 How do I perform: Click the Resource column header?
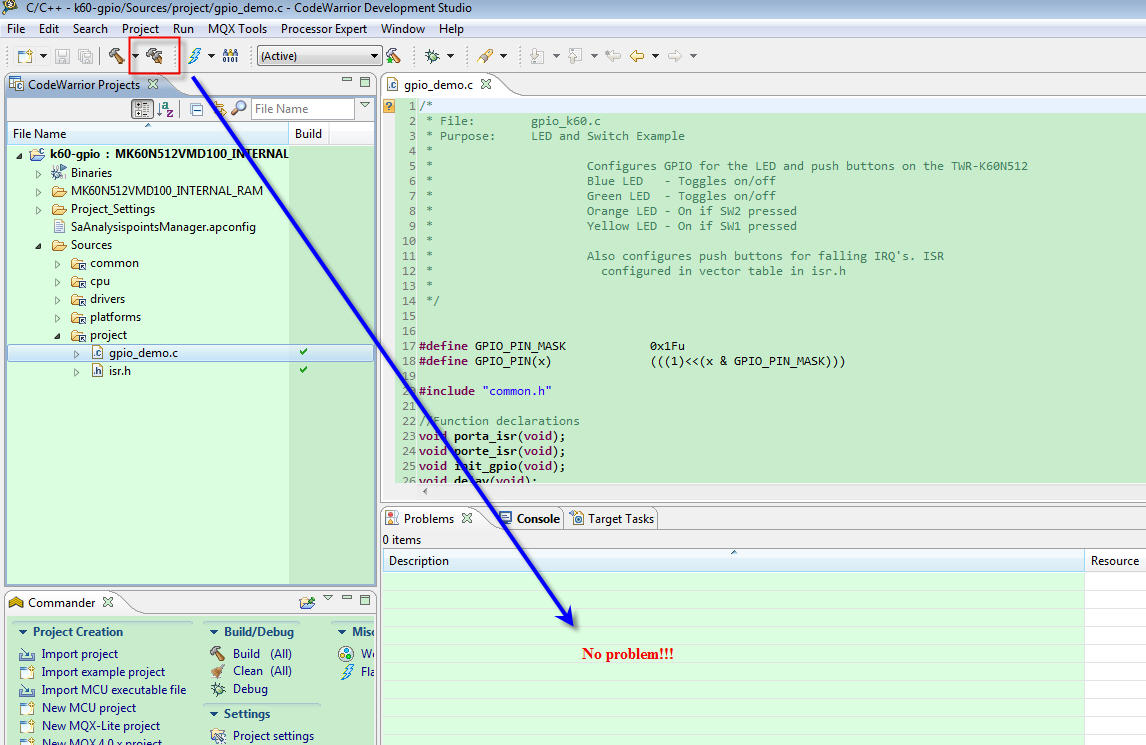[x=1115, y=561]
